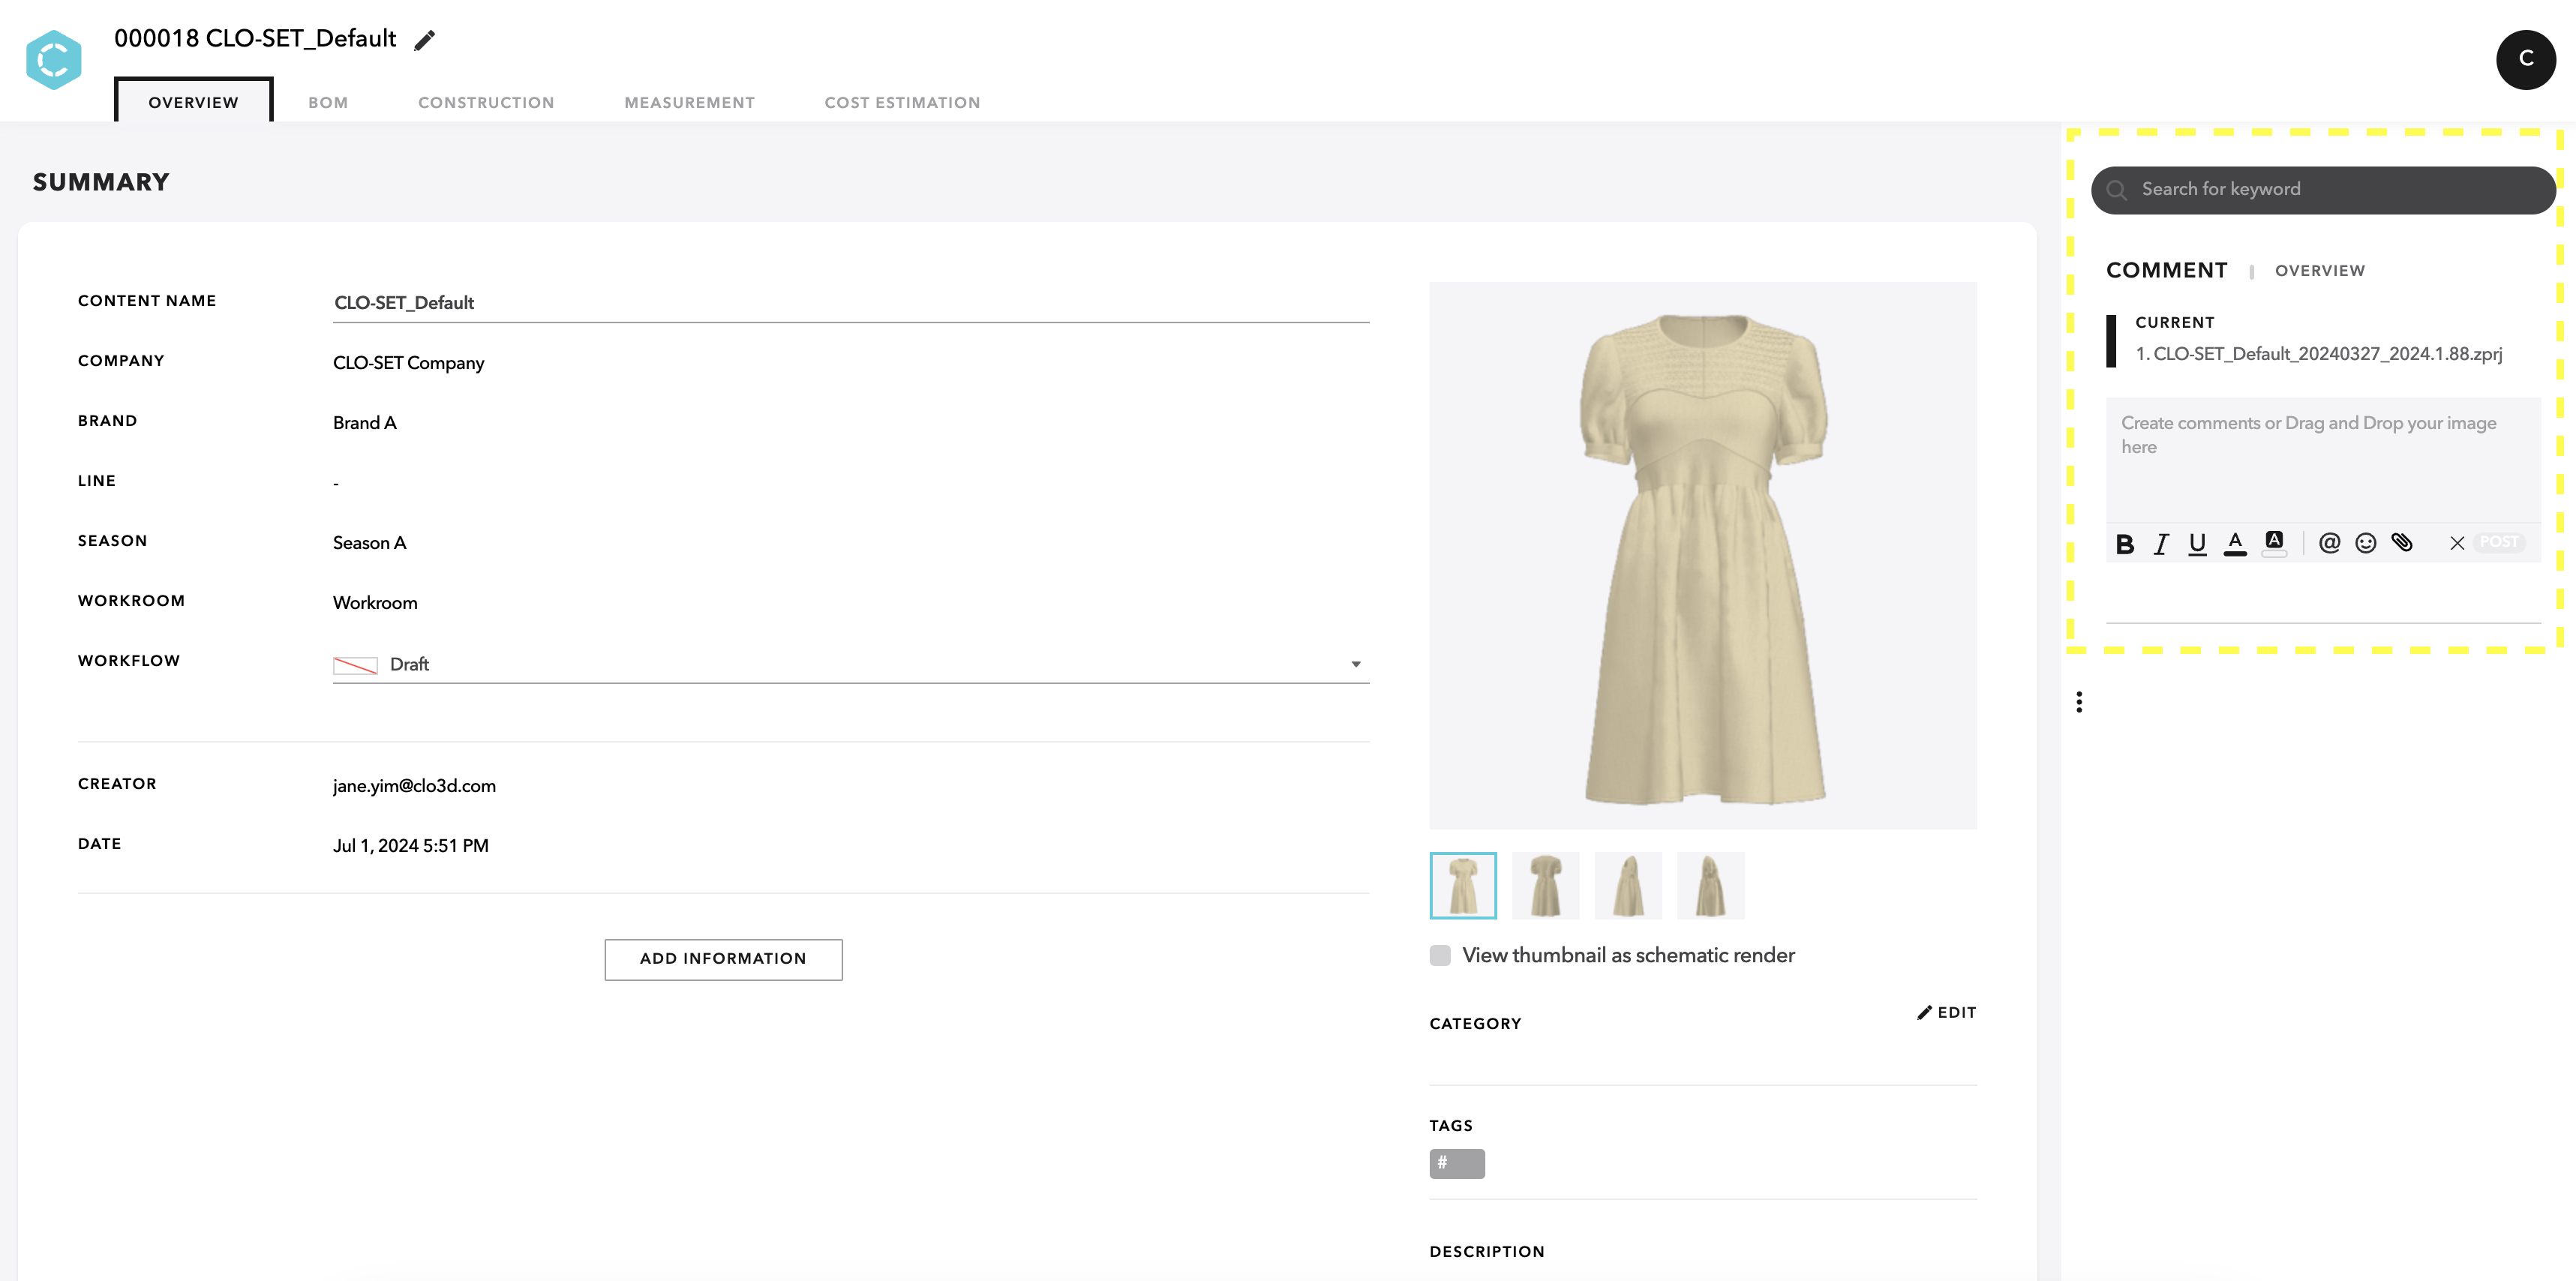Open three-dot more options menu

(x=2079, y=702)
